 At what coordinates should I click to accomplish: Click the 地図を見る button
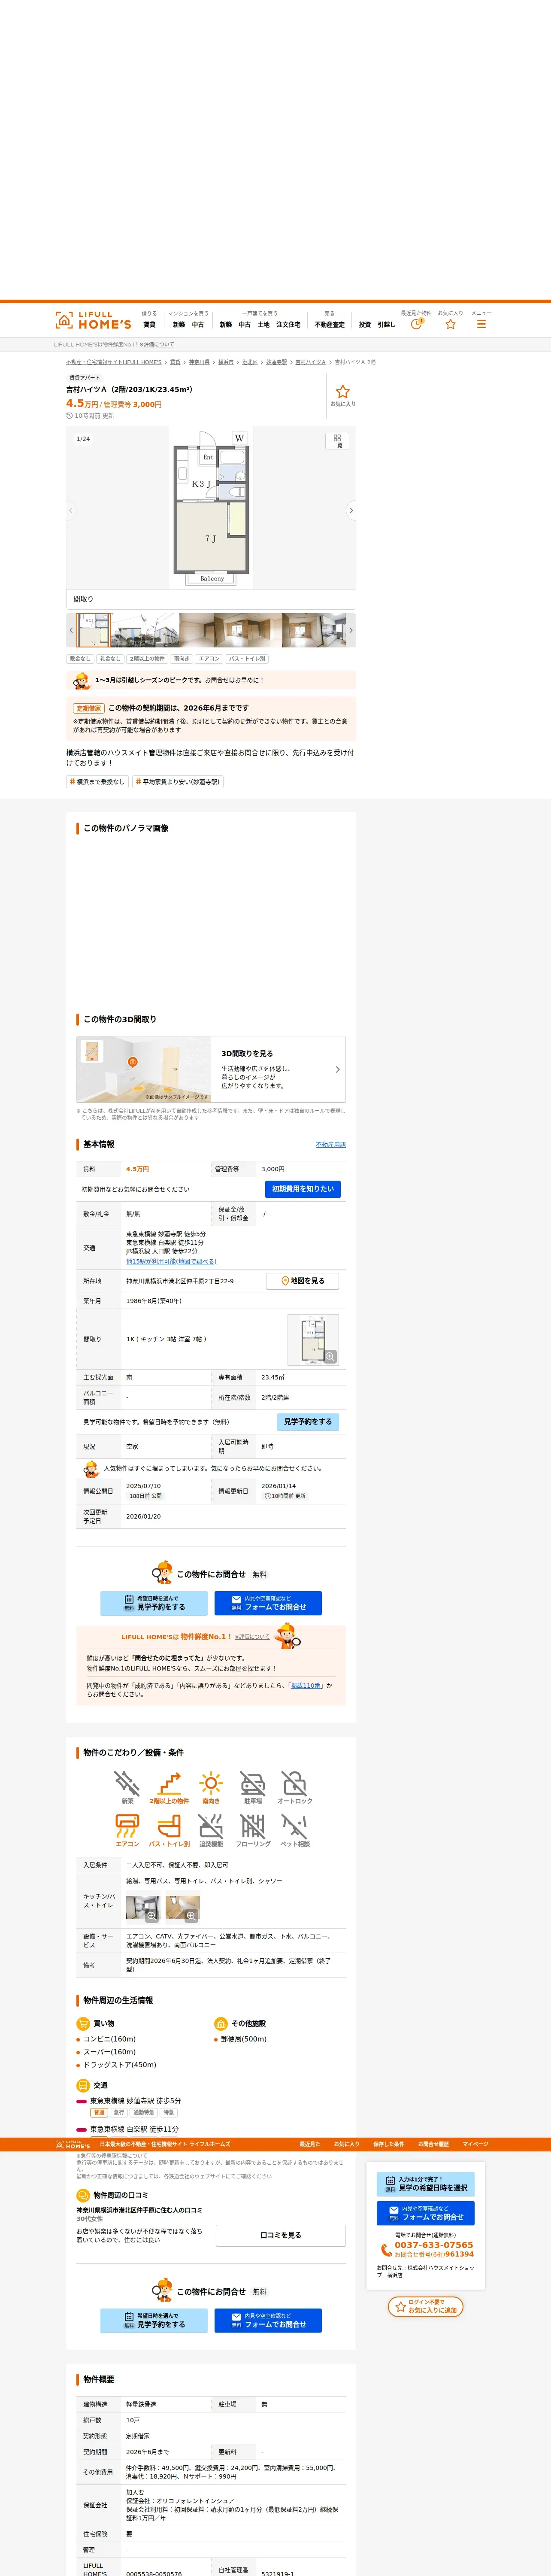click(x=302, y=1281)
